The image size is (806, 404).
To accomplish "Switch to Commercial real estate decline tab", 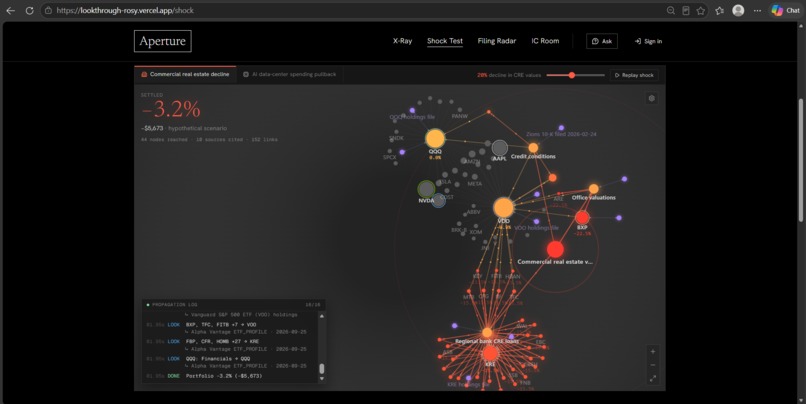I will pyautogui.click(x=185, y=75).
